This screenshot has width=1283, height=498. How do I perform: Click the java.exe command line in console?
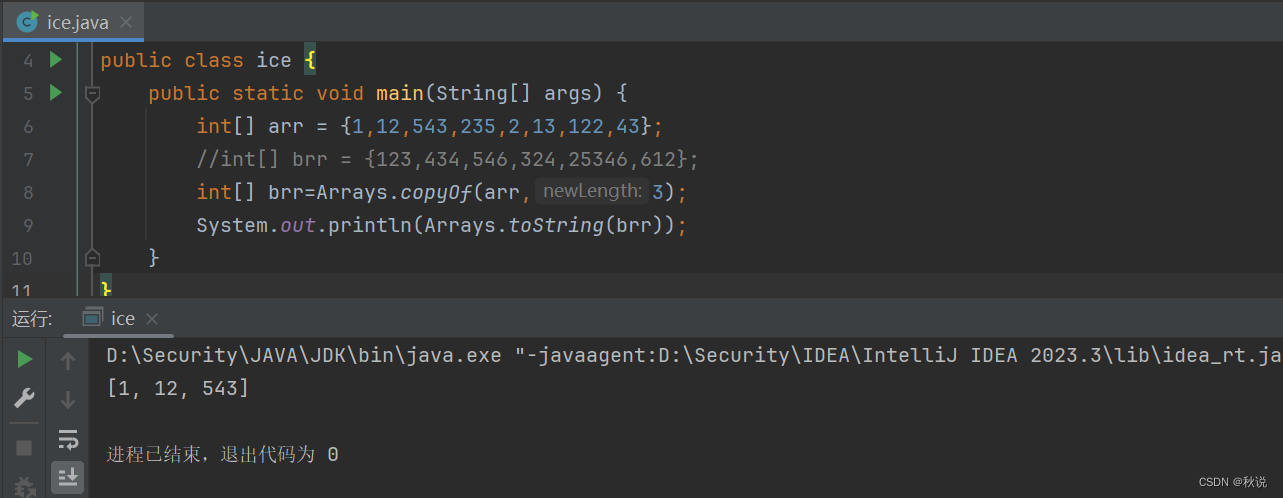click(x=694, y=355)
